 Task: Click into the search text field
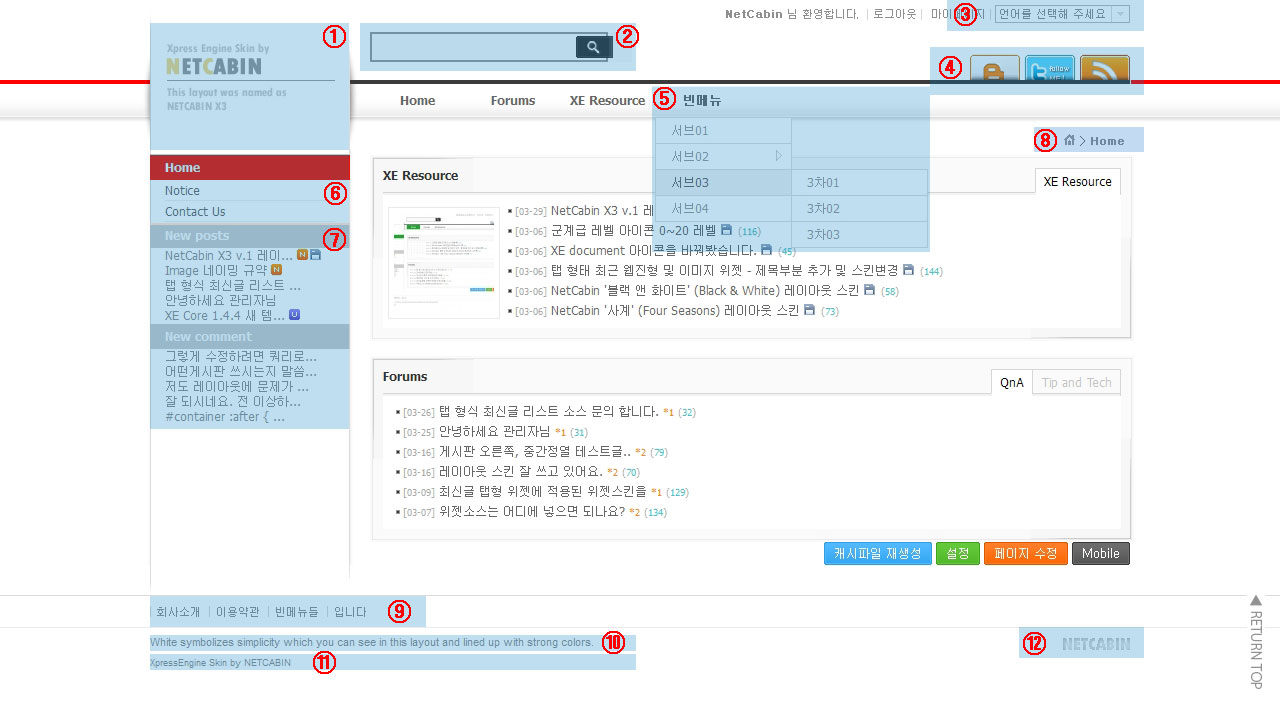pyautogui.click(x=473, y=47)
